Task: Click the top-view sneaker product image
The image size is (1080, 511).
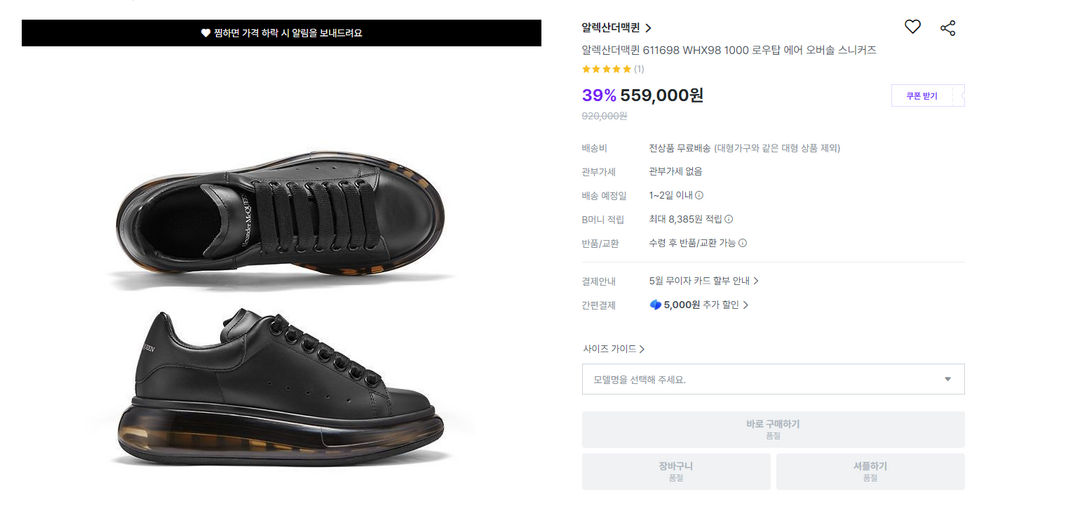Action: [x=281, y=219]
